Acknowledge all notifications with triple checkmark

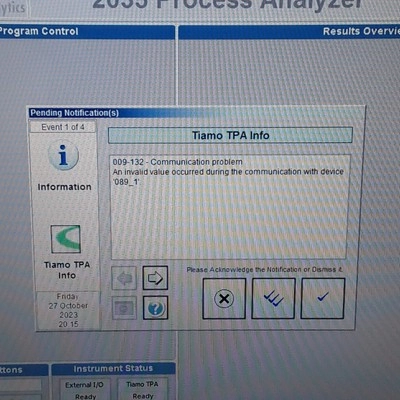point(273,299)
